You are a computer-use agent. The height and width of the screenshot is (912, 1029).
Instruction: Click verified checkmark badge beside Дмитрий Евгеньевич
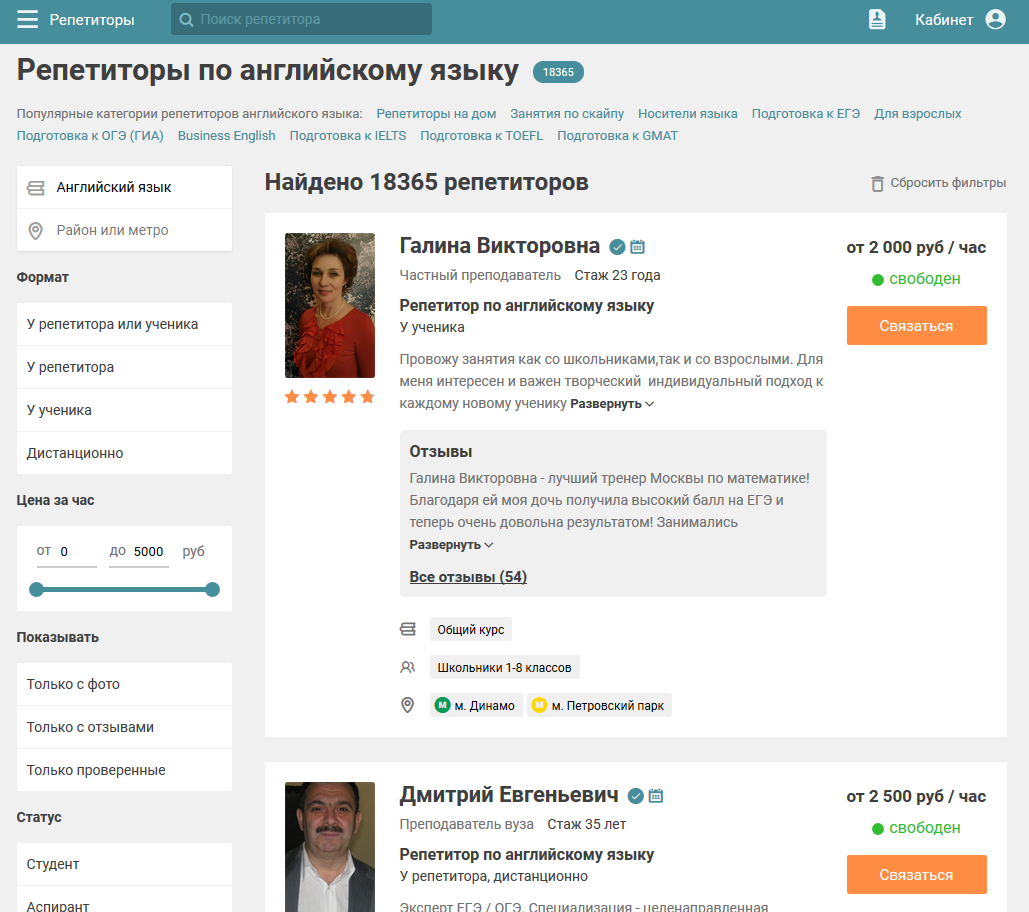(635, 796)
